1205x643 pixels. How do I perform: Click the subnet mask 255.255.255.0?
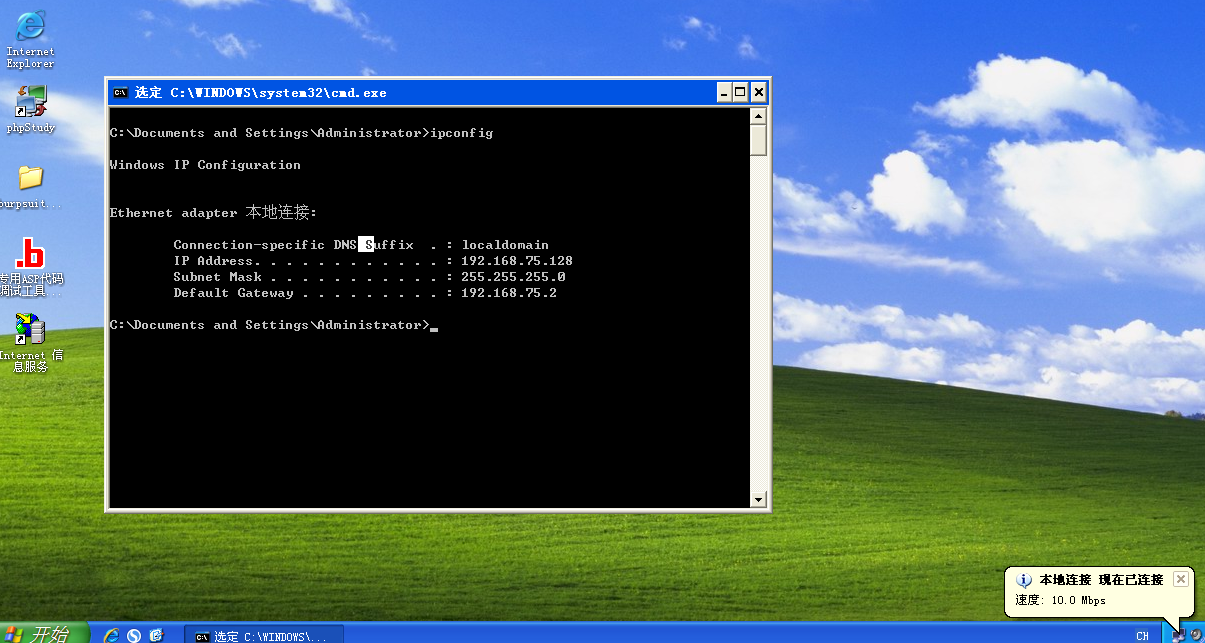coord(513,277)
